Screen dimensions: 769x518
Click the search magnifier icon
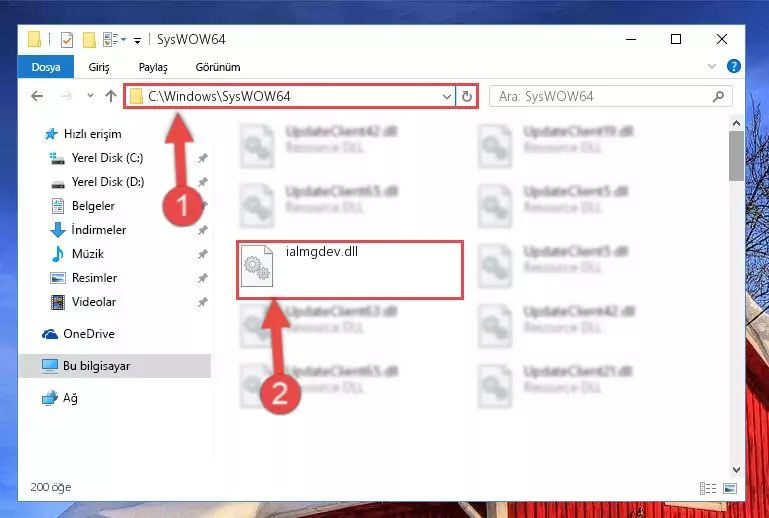point(718,96)
